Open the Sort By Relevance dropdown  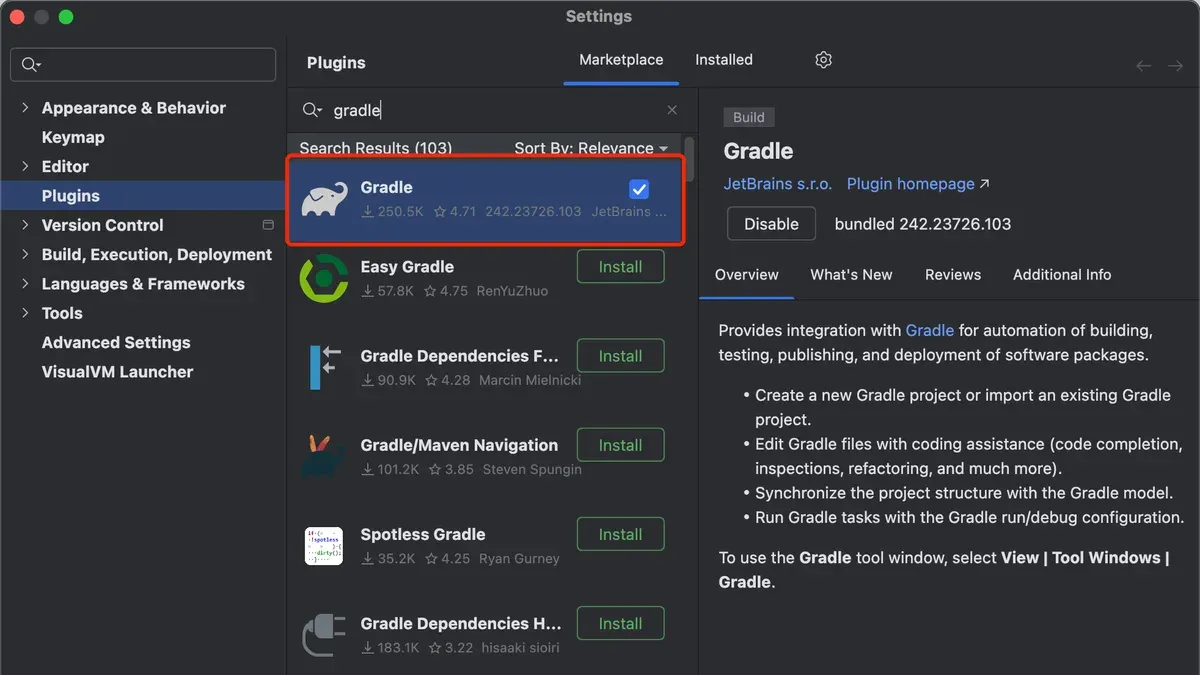coord(591,148)
